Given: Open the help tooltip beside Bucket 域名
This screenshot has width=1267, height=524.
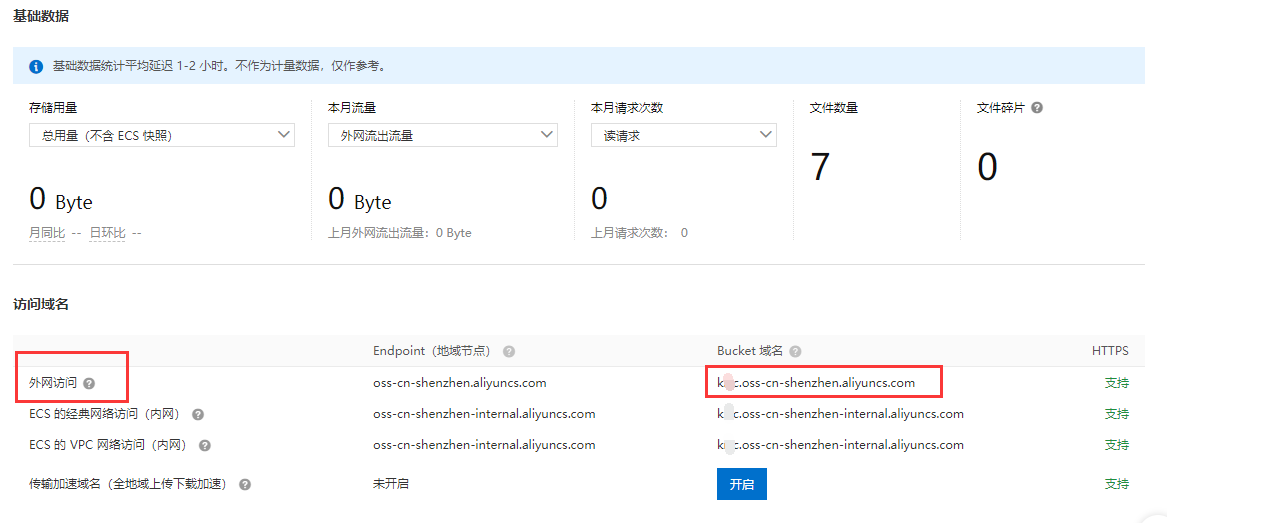Looking at the screenshot, I should coord(795,352).
